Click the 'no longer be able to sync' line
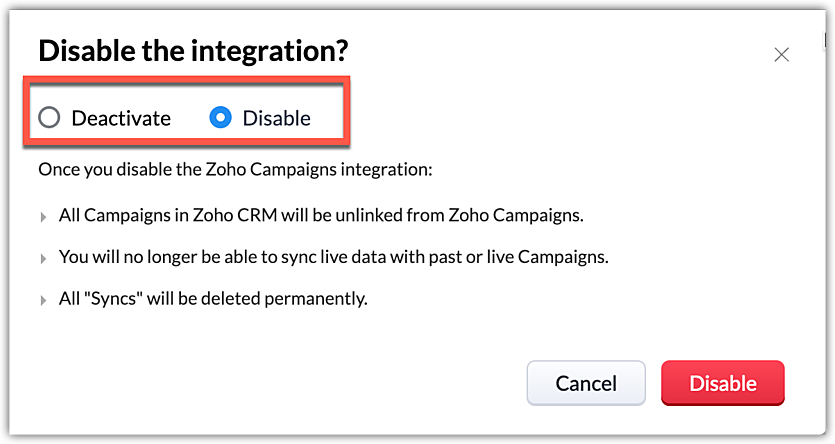The height and width of the screenshot is (444, 835). point(333,256)
